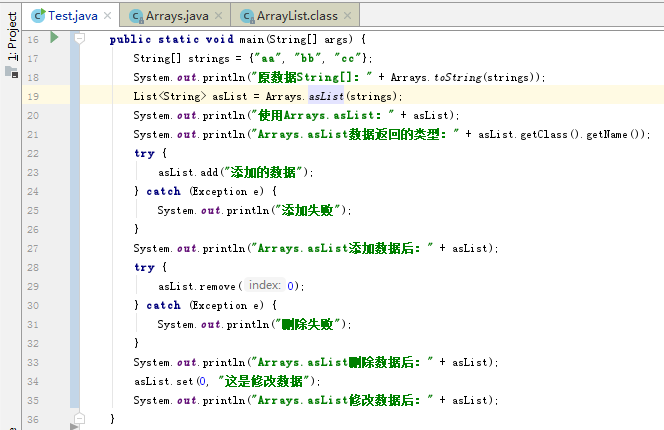
Task: Open the Project tool window
Action: point(12,36)
